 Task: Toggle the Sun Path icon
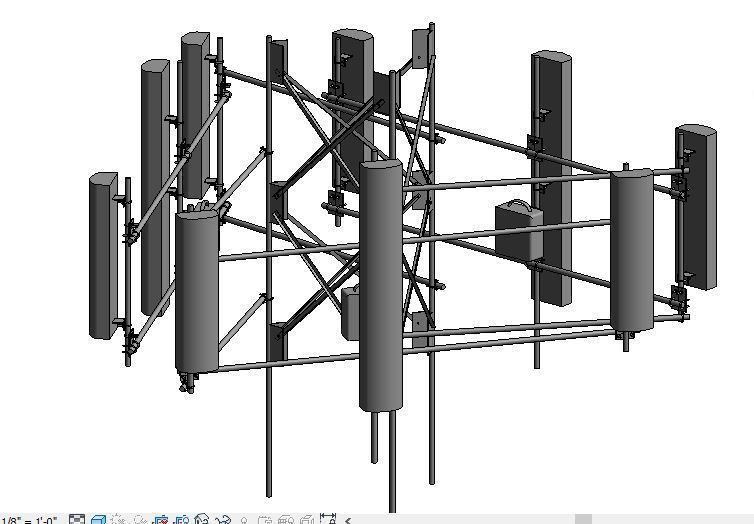(x=118, y=520)
